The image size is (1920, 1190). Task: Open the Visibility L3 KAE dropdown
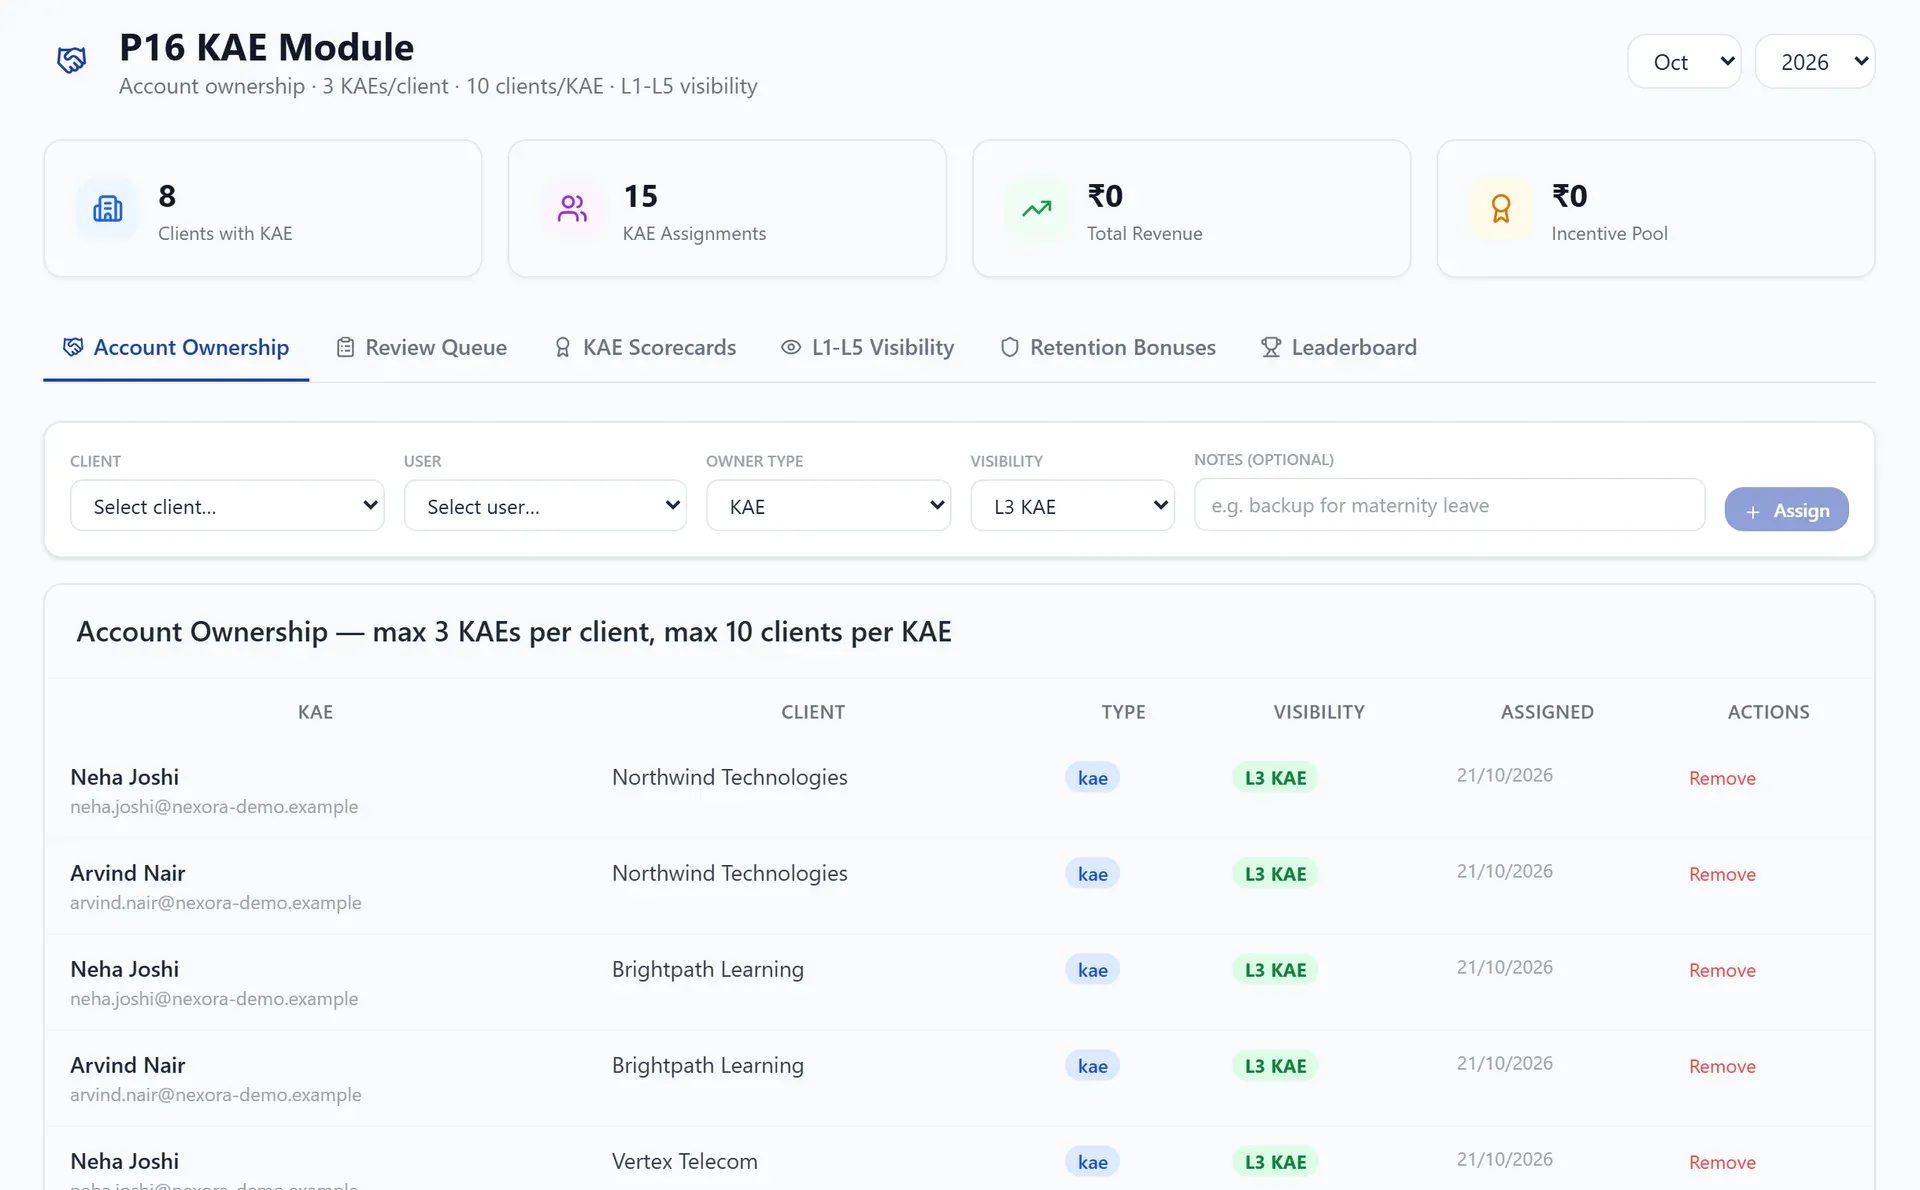pos(1072,506)
